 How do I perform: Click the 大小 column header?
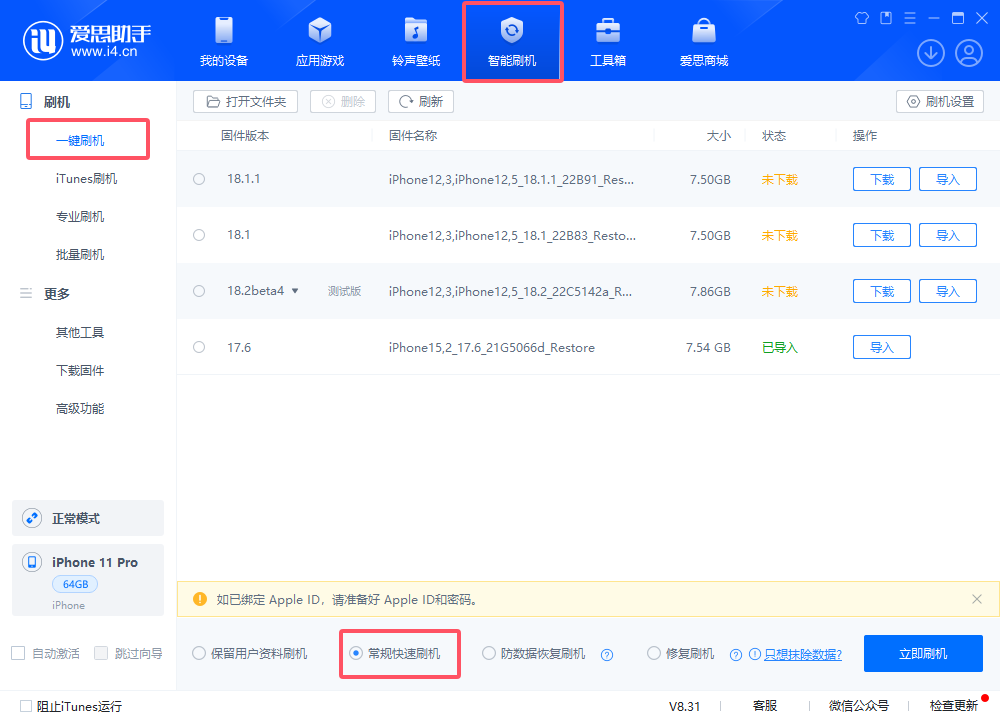718,136
